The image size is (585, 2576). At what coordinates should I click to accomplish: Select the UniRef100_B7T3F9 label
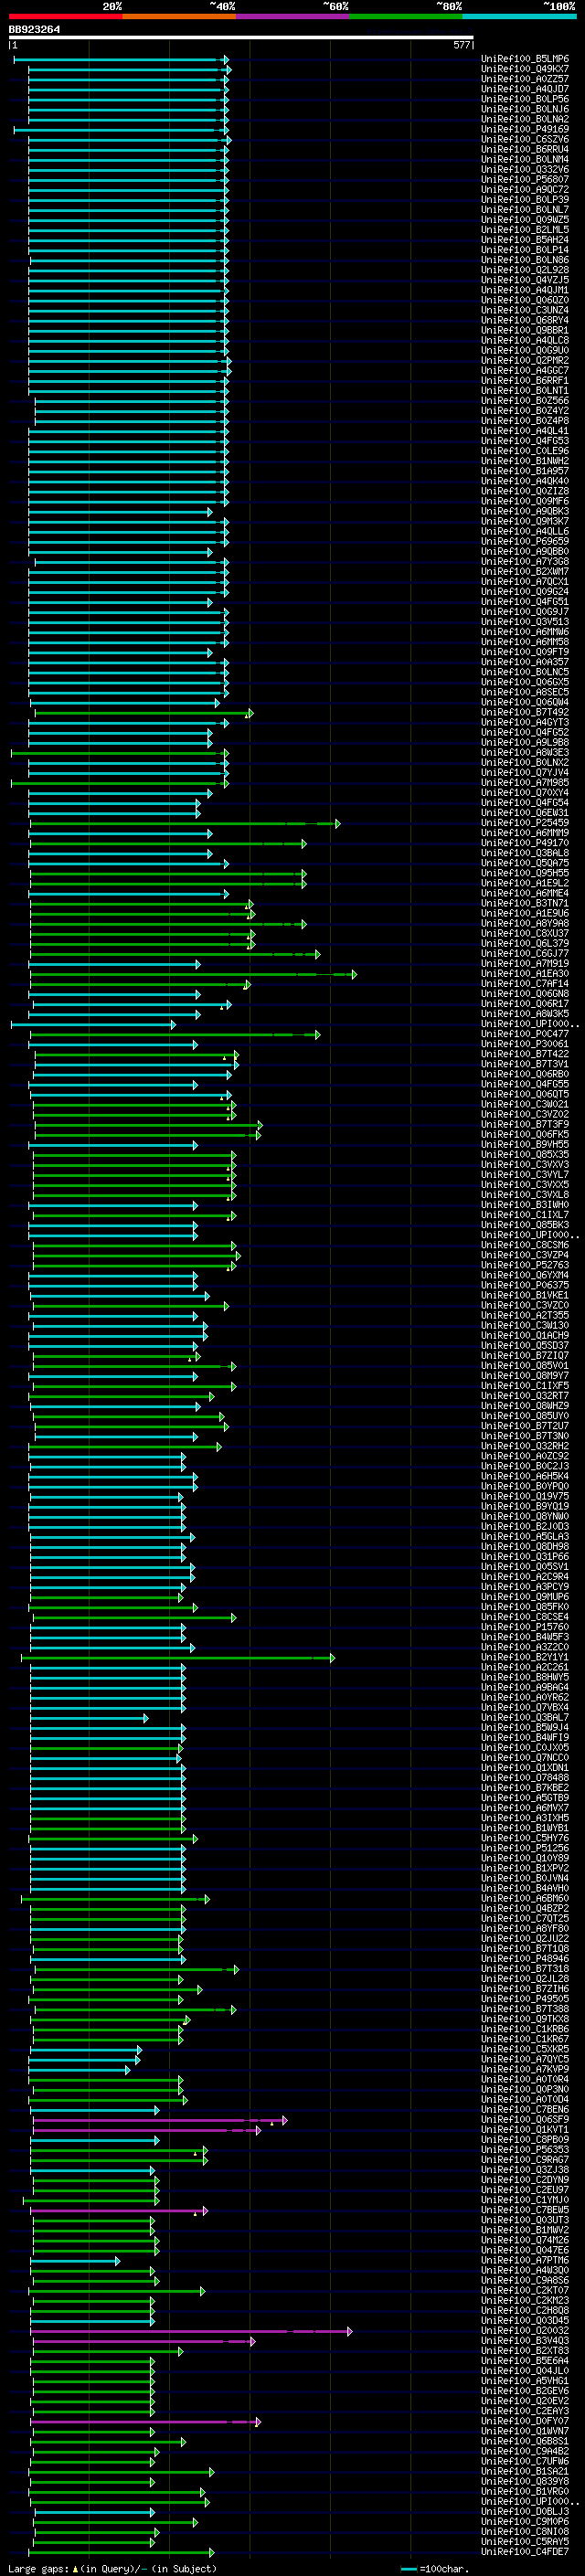[525, 1124]
